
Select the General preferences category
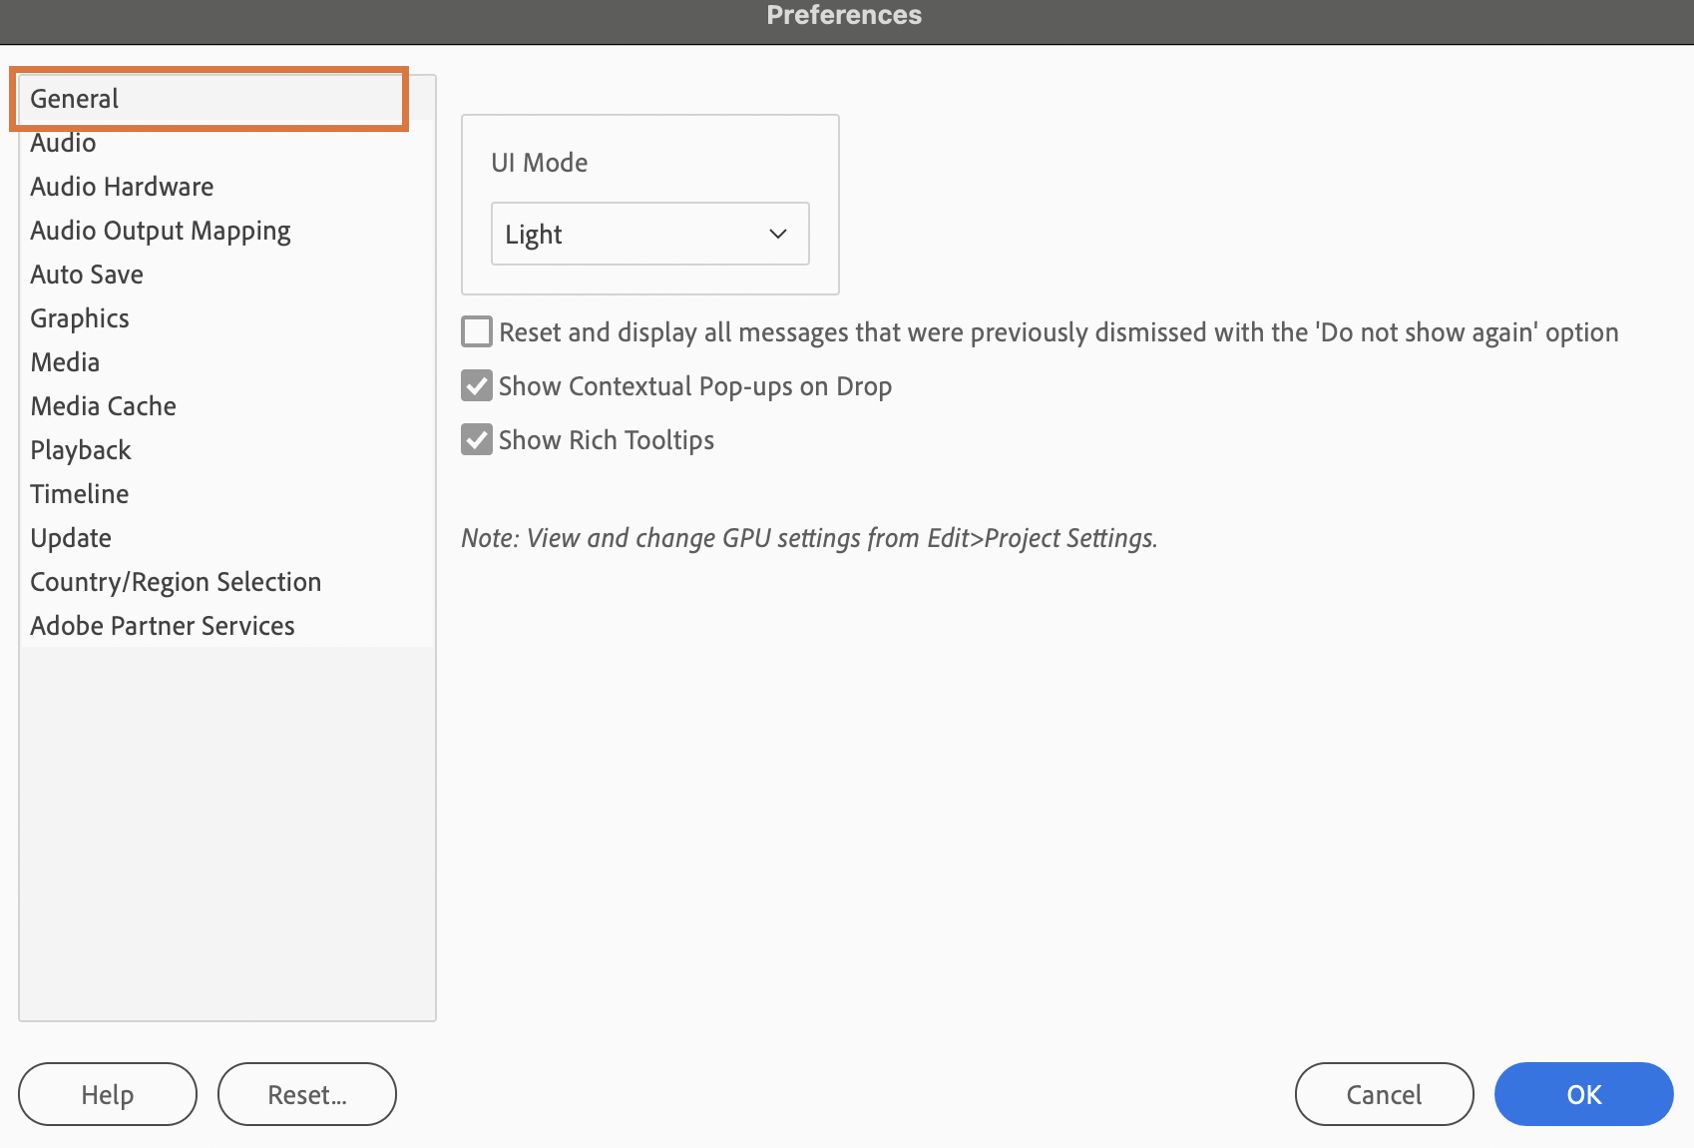click(x=75, y=99)
